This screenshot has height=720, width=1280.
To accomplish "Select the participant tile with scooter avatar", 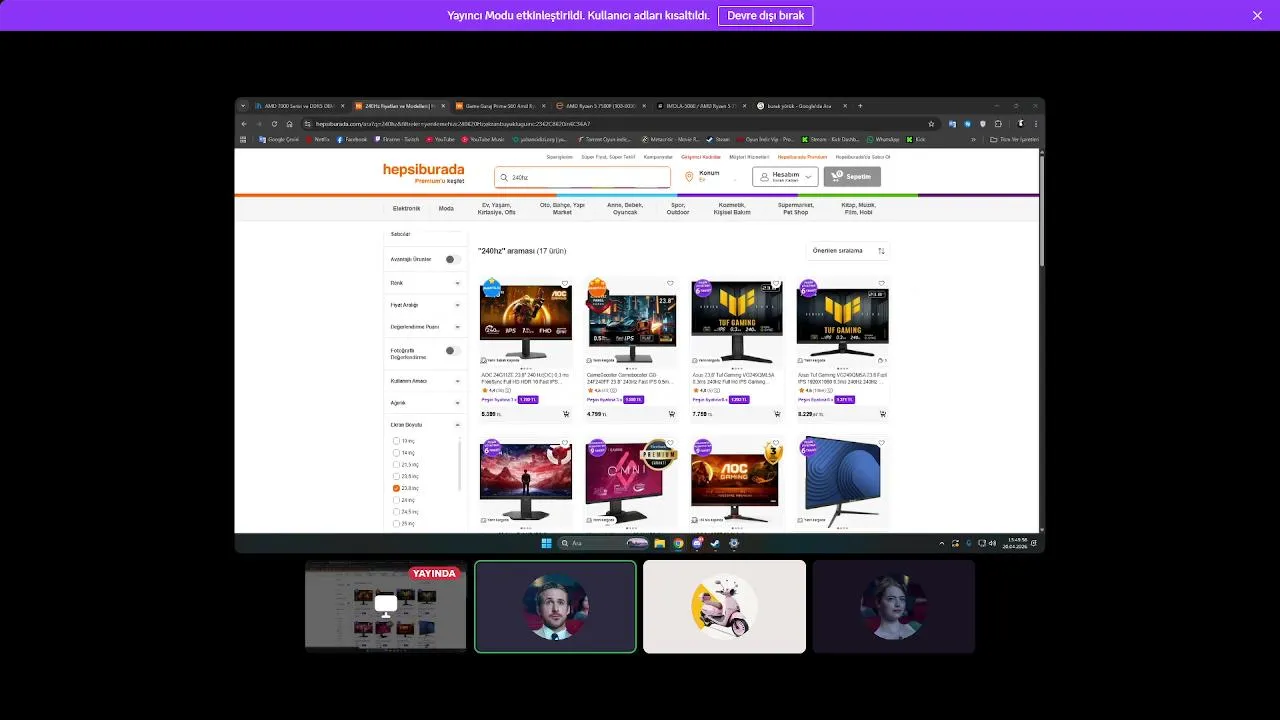I will coord(724,606).
